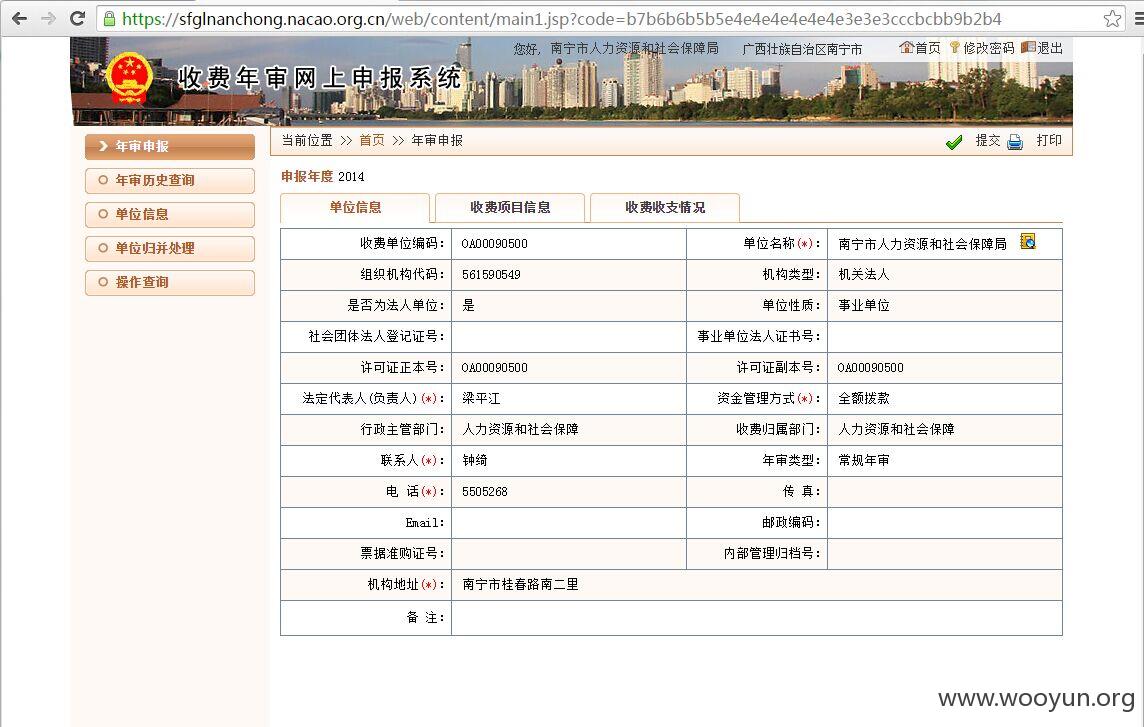Open 单位归并处理 sidebar item
The image size is (1144, 727).
(170, 248)
